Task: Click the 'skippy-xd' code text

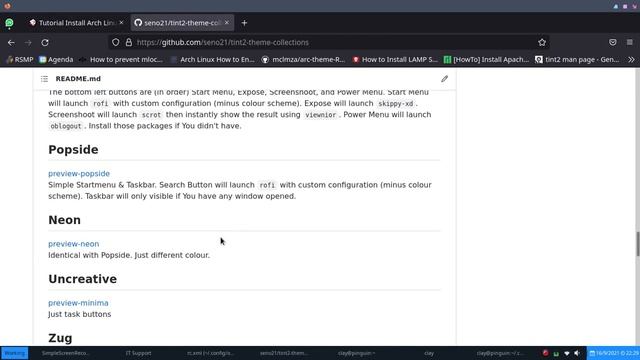Action: tap(396, 104)
